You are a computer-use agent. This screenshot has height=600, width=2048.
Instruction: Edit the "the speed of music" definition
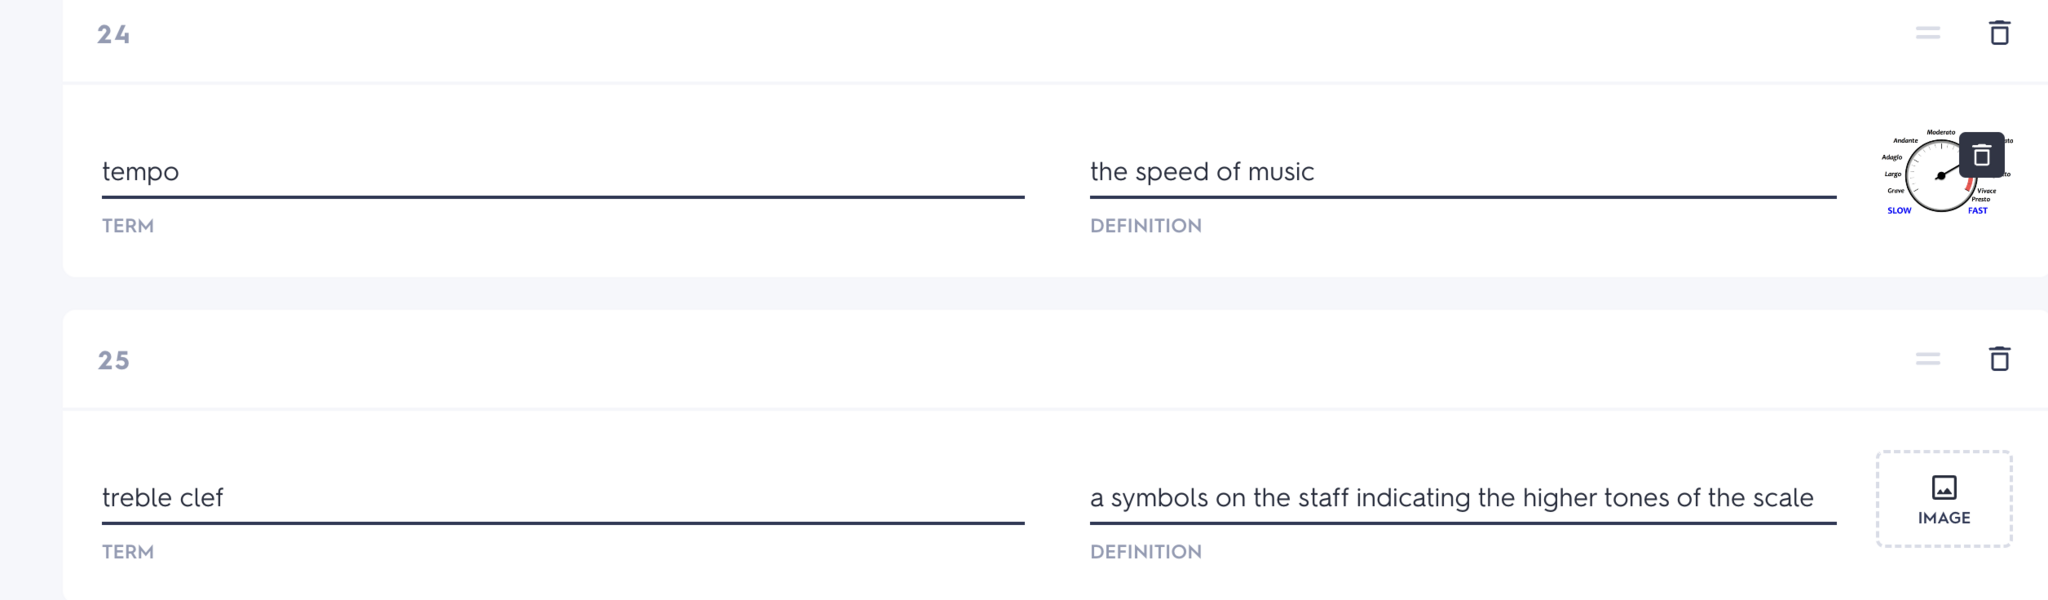[x=1462, y=172]
